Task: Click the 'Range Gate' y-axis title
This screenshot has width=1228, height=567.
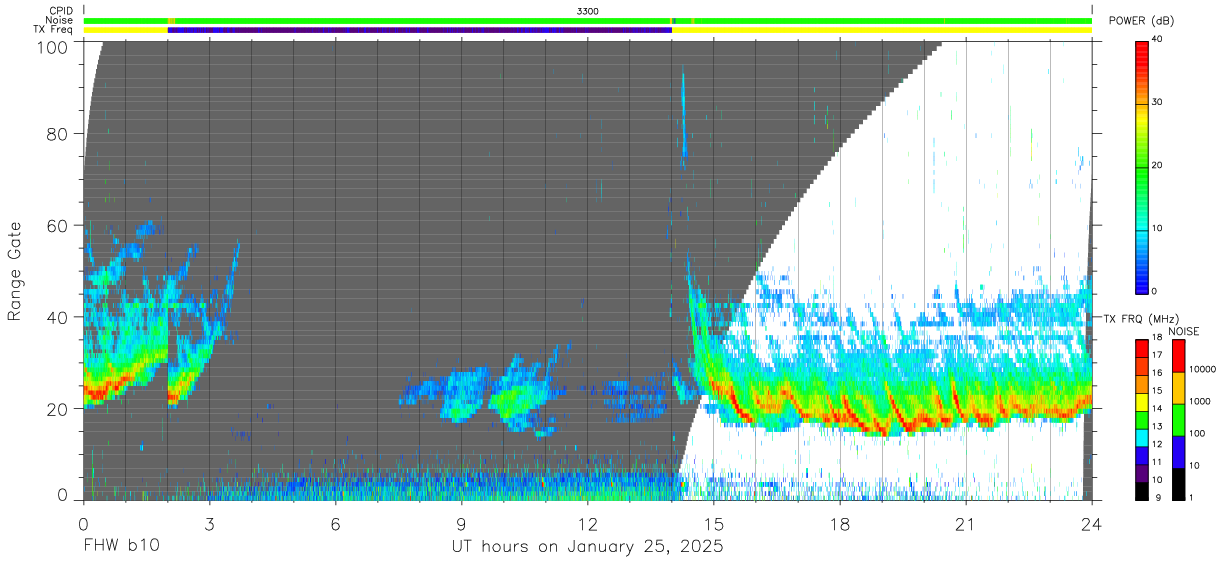Action: pos(15,272)
